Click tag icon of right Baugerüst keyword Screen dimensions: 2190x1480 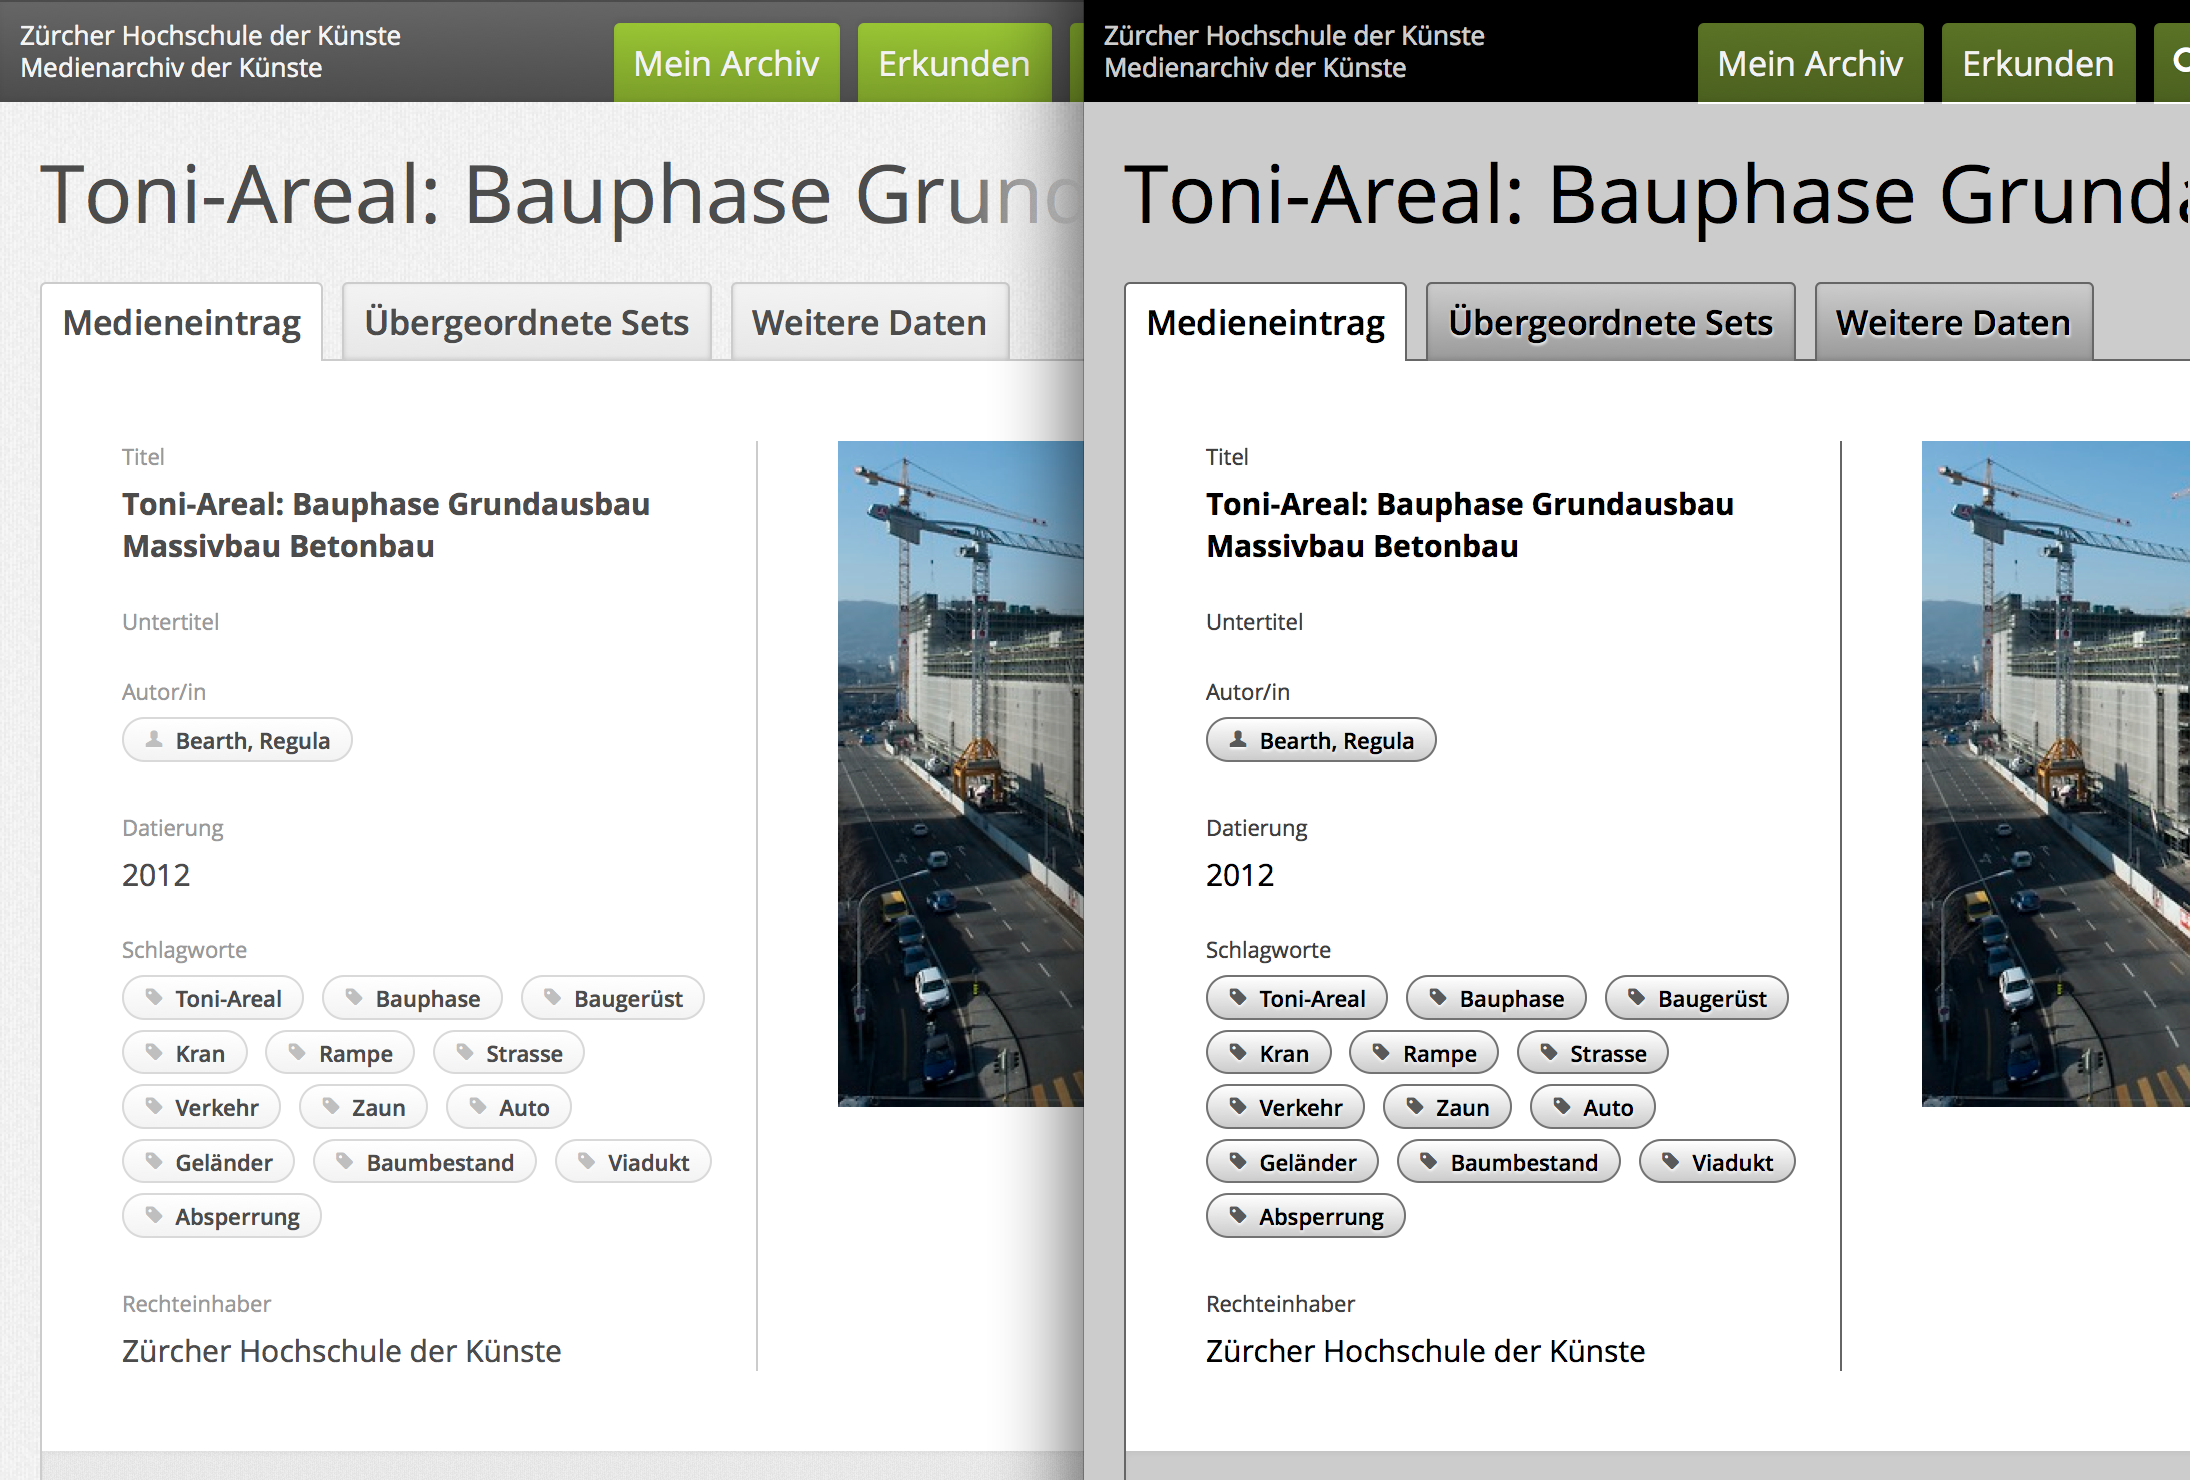pos(1637,997)
